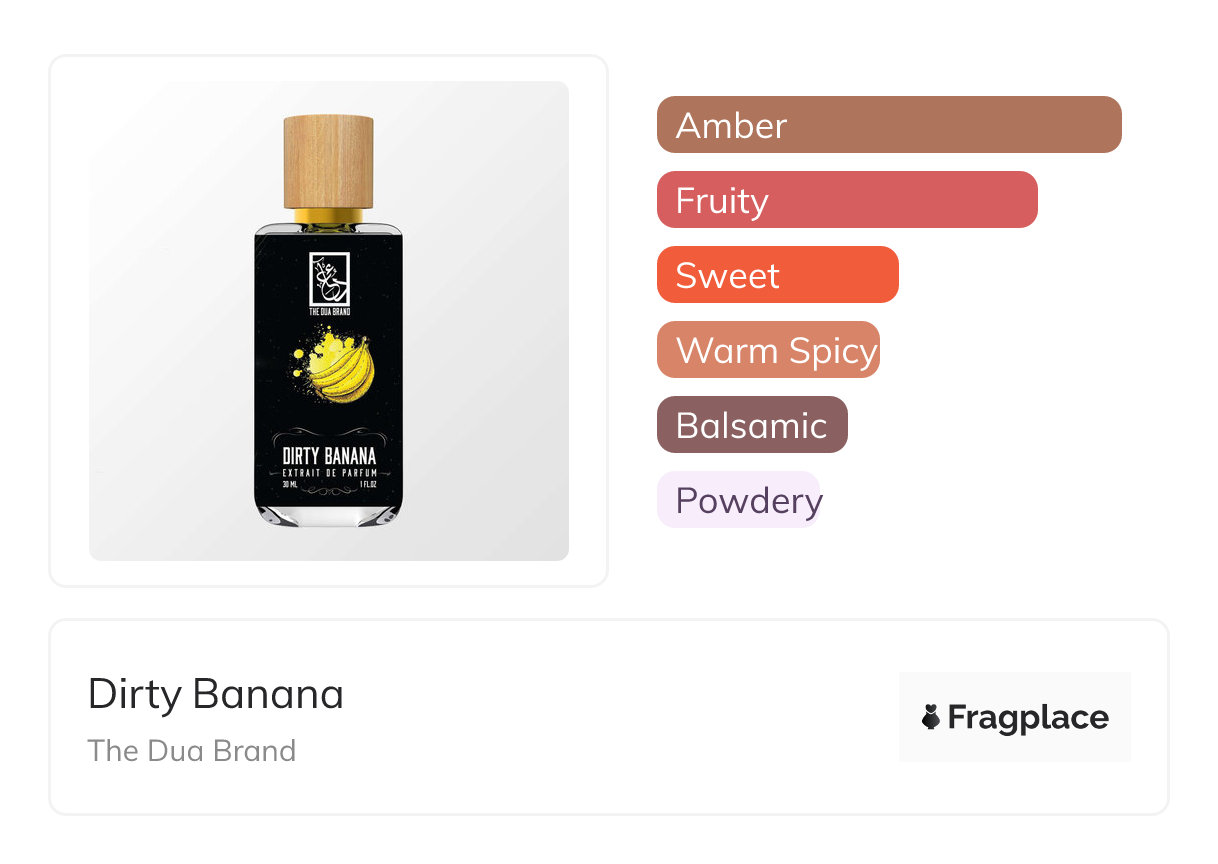Choose the Sweet accord bar
This screenshot has height=864, width=1218.
pyautogui.click(x=777, y=275)
